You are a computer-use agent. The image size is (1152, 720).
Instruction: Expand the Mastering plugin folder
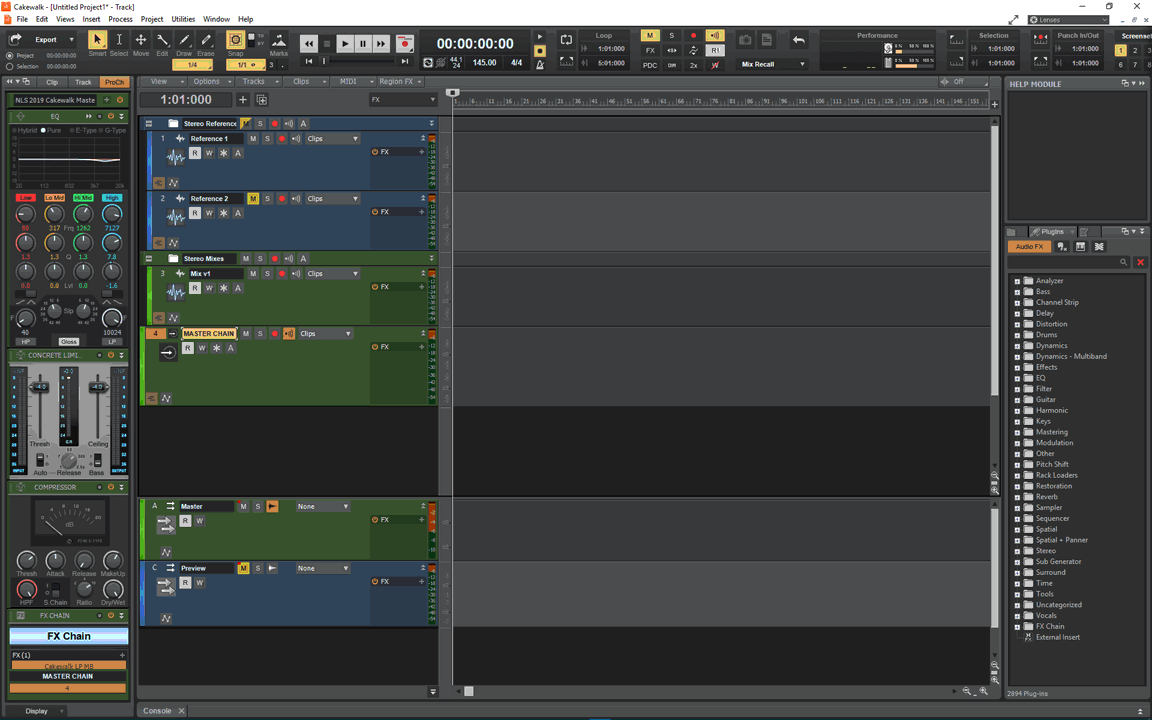click(1018, 432)
